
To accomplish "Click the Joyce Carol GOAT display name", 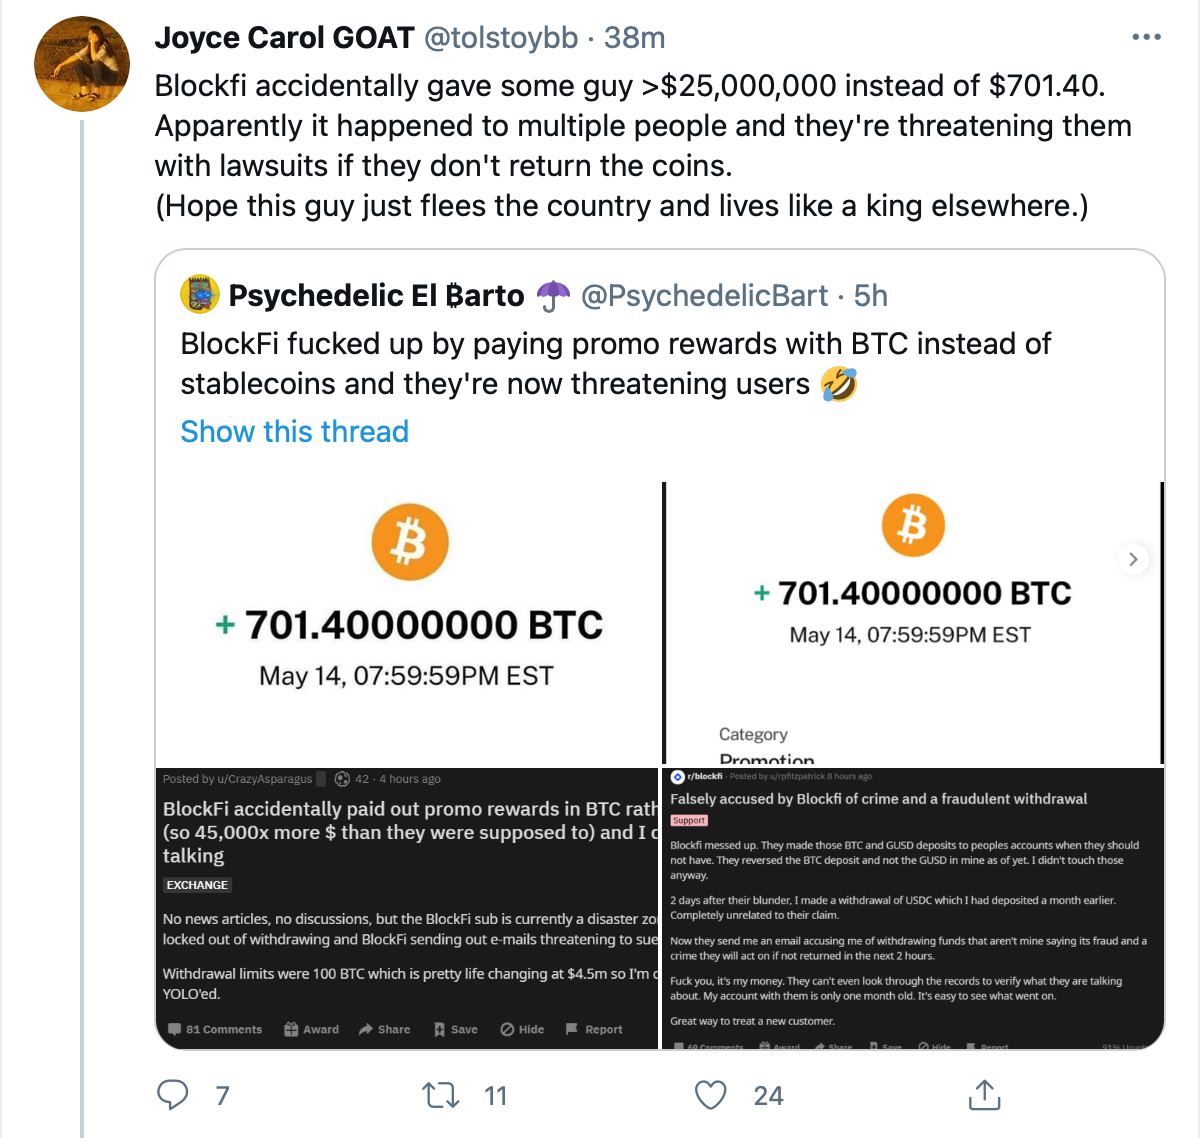I will 284,37.
